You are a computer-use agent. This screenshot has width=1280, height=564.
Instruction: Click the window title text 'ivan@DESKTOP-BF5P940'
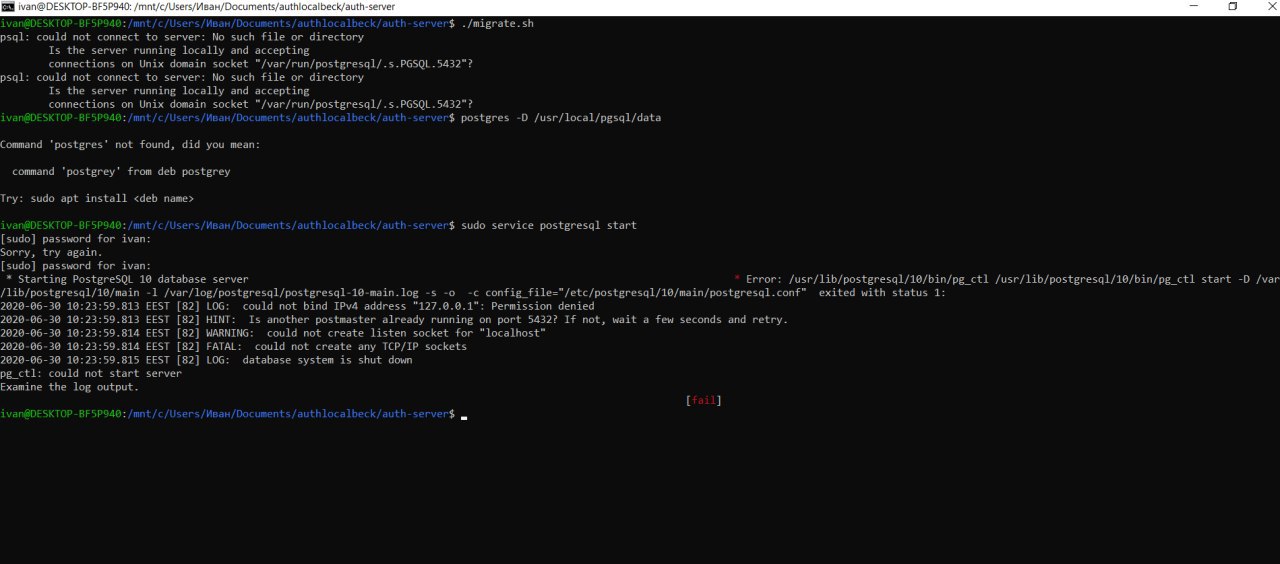pos(72,7)
